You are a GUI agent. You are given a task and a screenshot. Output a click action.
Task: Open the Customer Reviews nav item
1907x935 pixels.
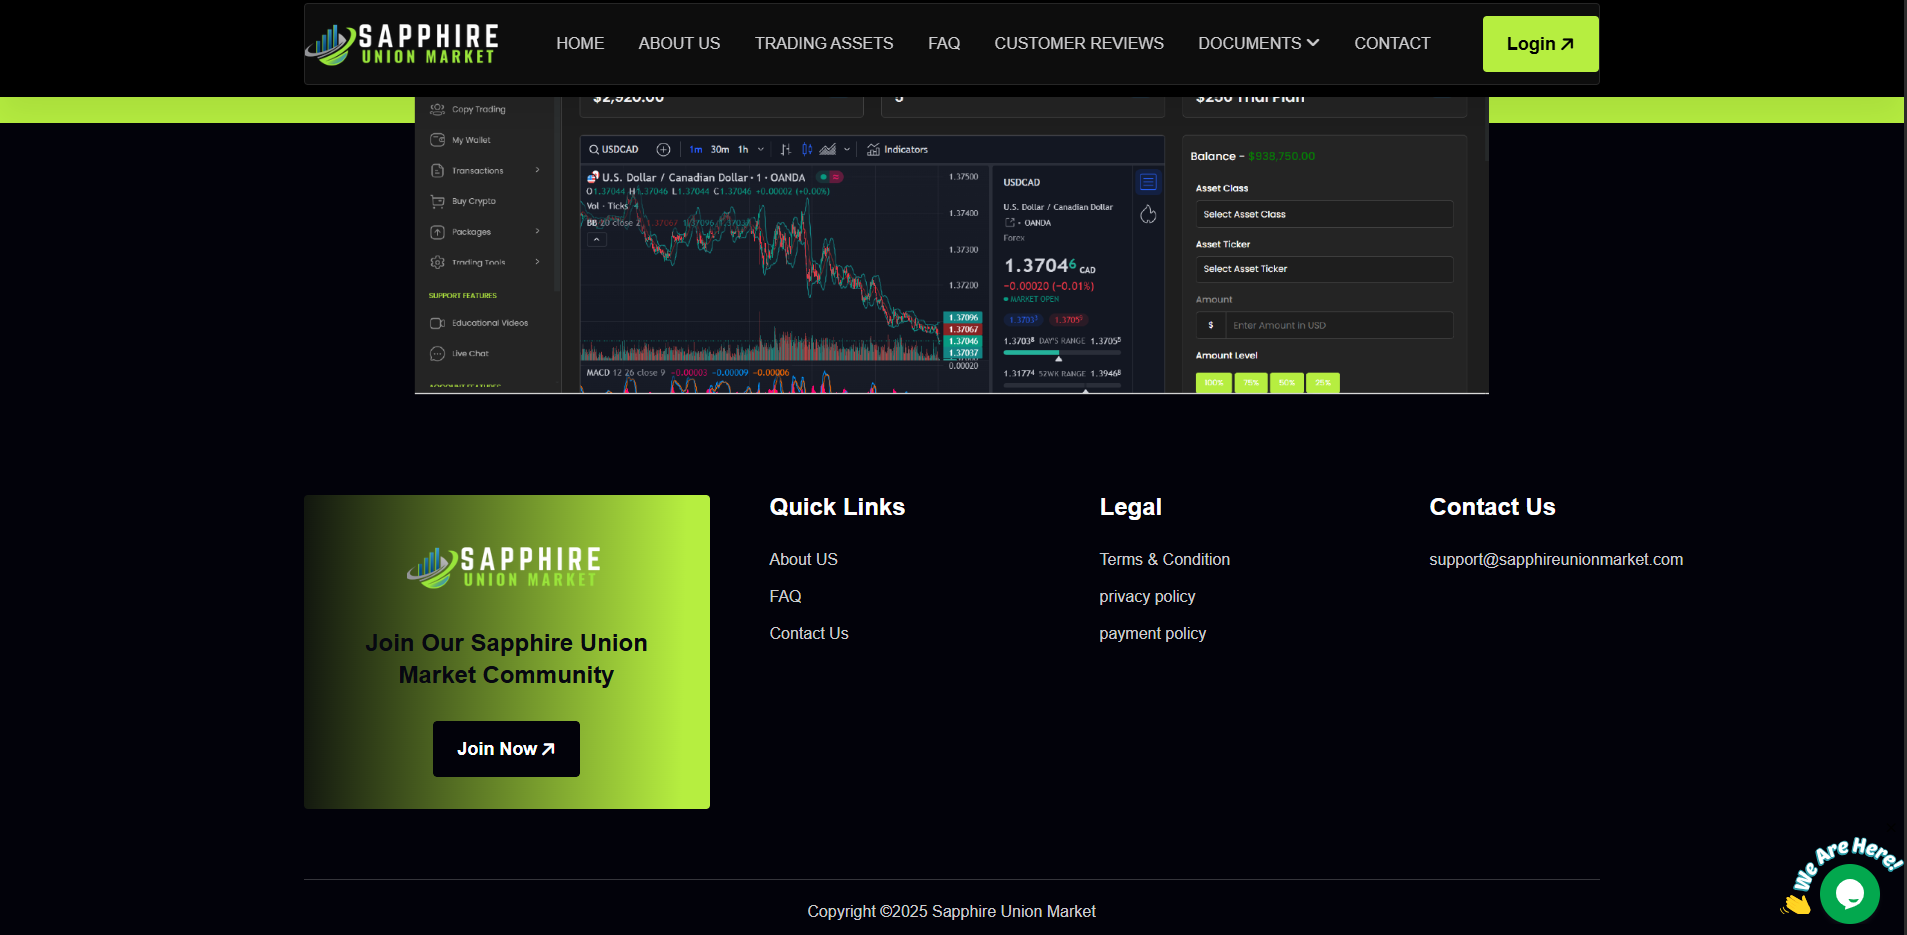1078,44
